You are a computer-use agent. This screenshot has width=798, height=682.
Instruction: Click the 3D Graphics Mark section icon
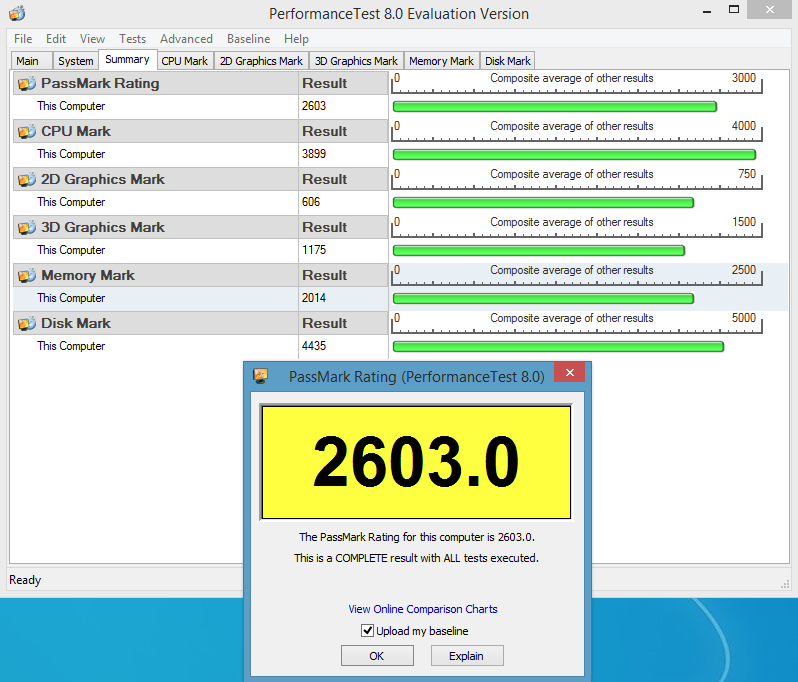point(27,228)
